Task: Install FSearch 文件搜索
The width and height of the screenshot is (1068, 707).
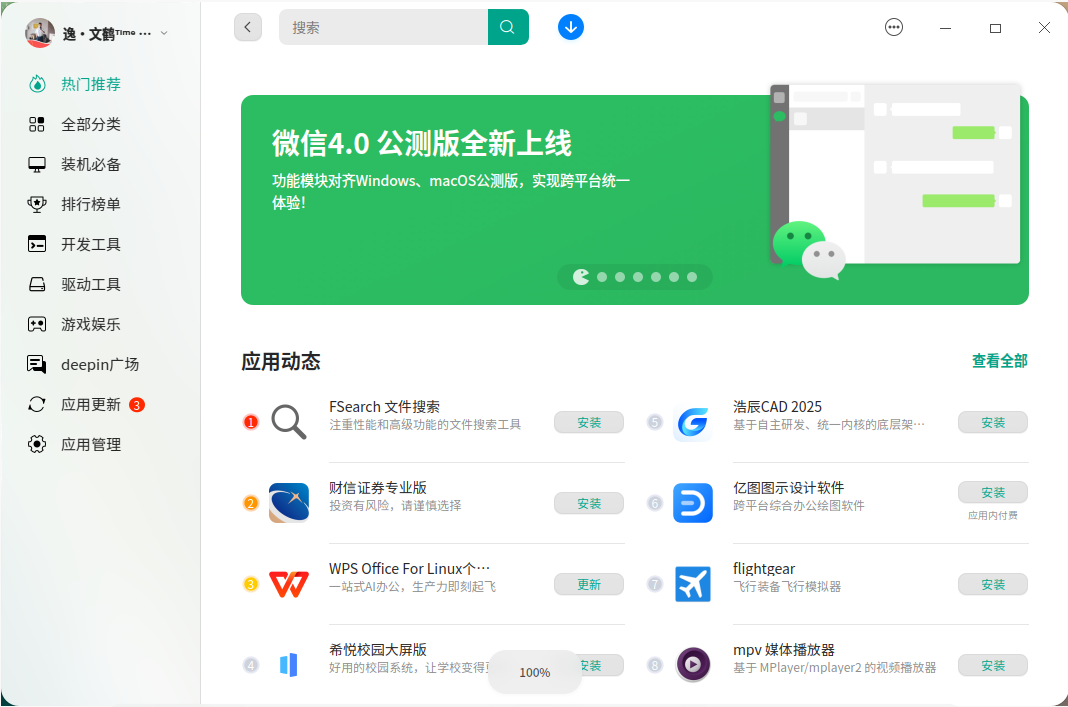Action: 589,422
